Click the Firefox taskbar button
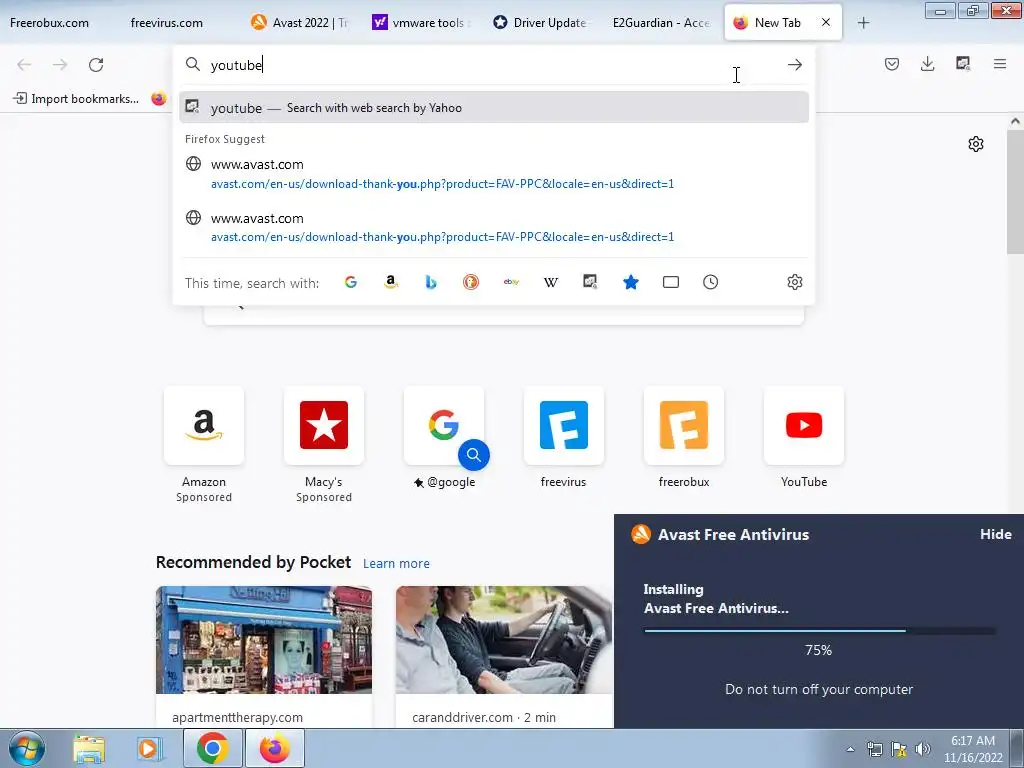 [x=274, y=748]
